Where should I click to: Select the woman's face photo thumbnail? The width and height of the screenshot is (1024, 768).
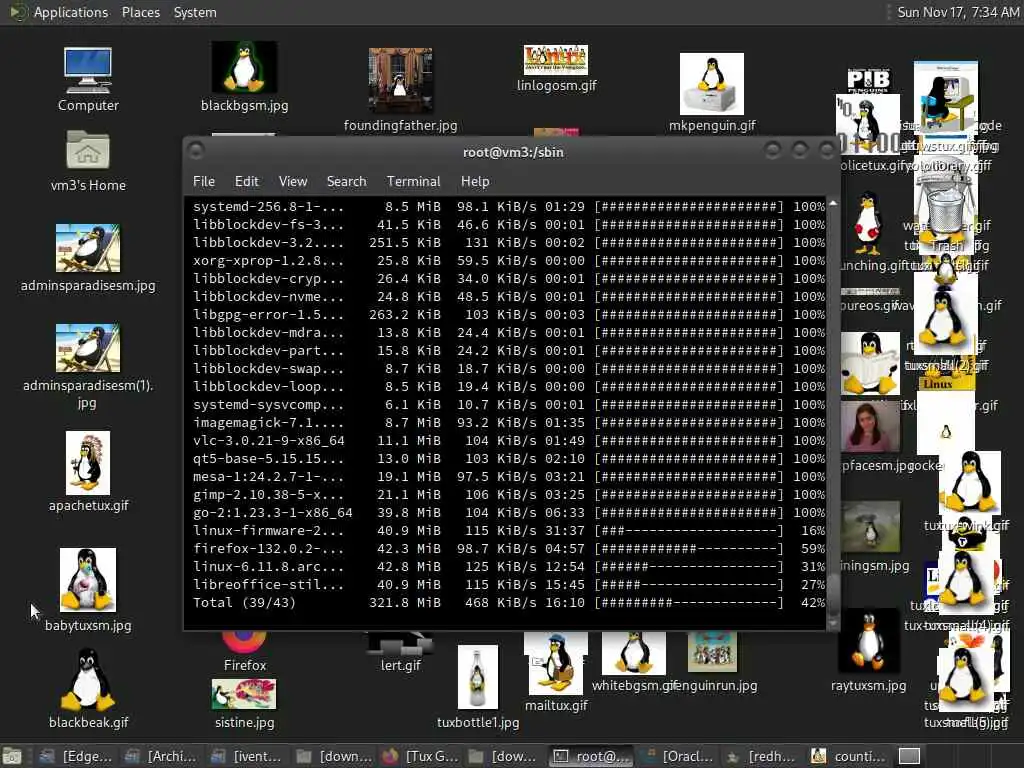[869, 426]
